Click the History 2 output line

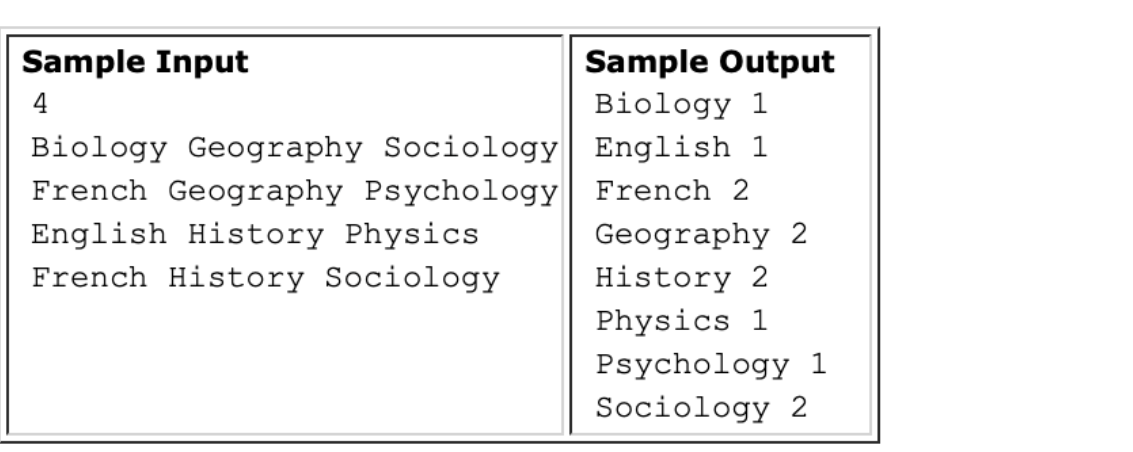point(681,279)
